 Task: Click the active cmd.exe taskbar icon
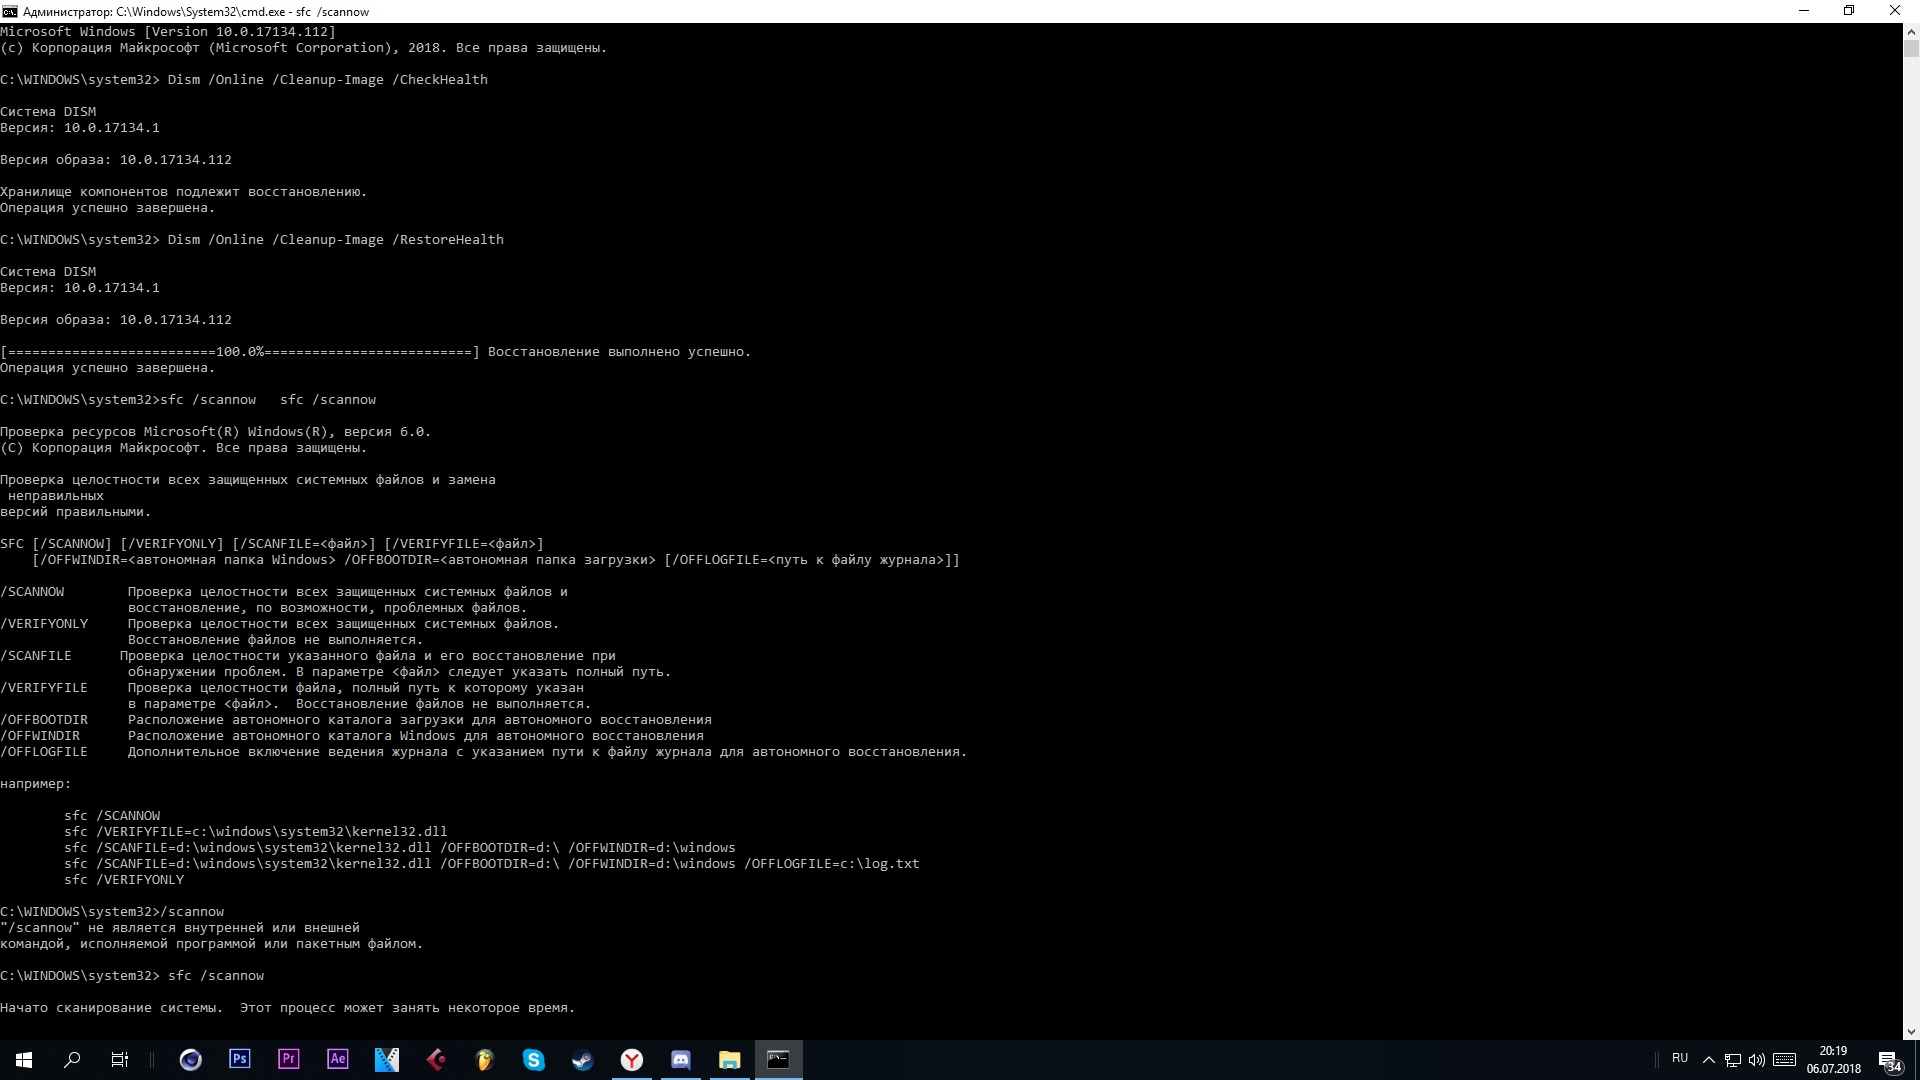coord(778,1060)
